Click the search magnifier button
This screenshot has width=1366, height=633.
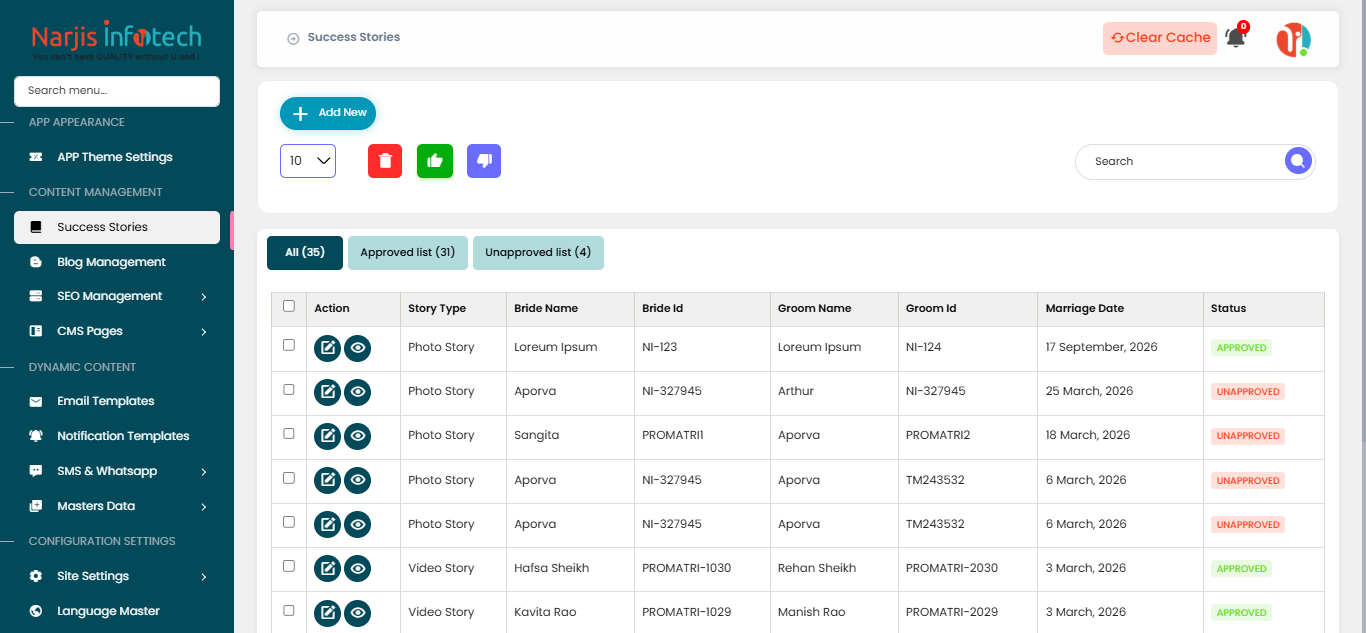point(1298,161)
